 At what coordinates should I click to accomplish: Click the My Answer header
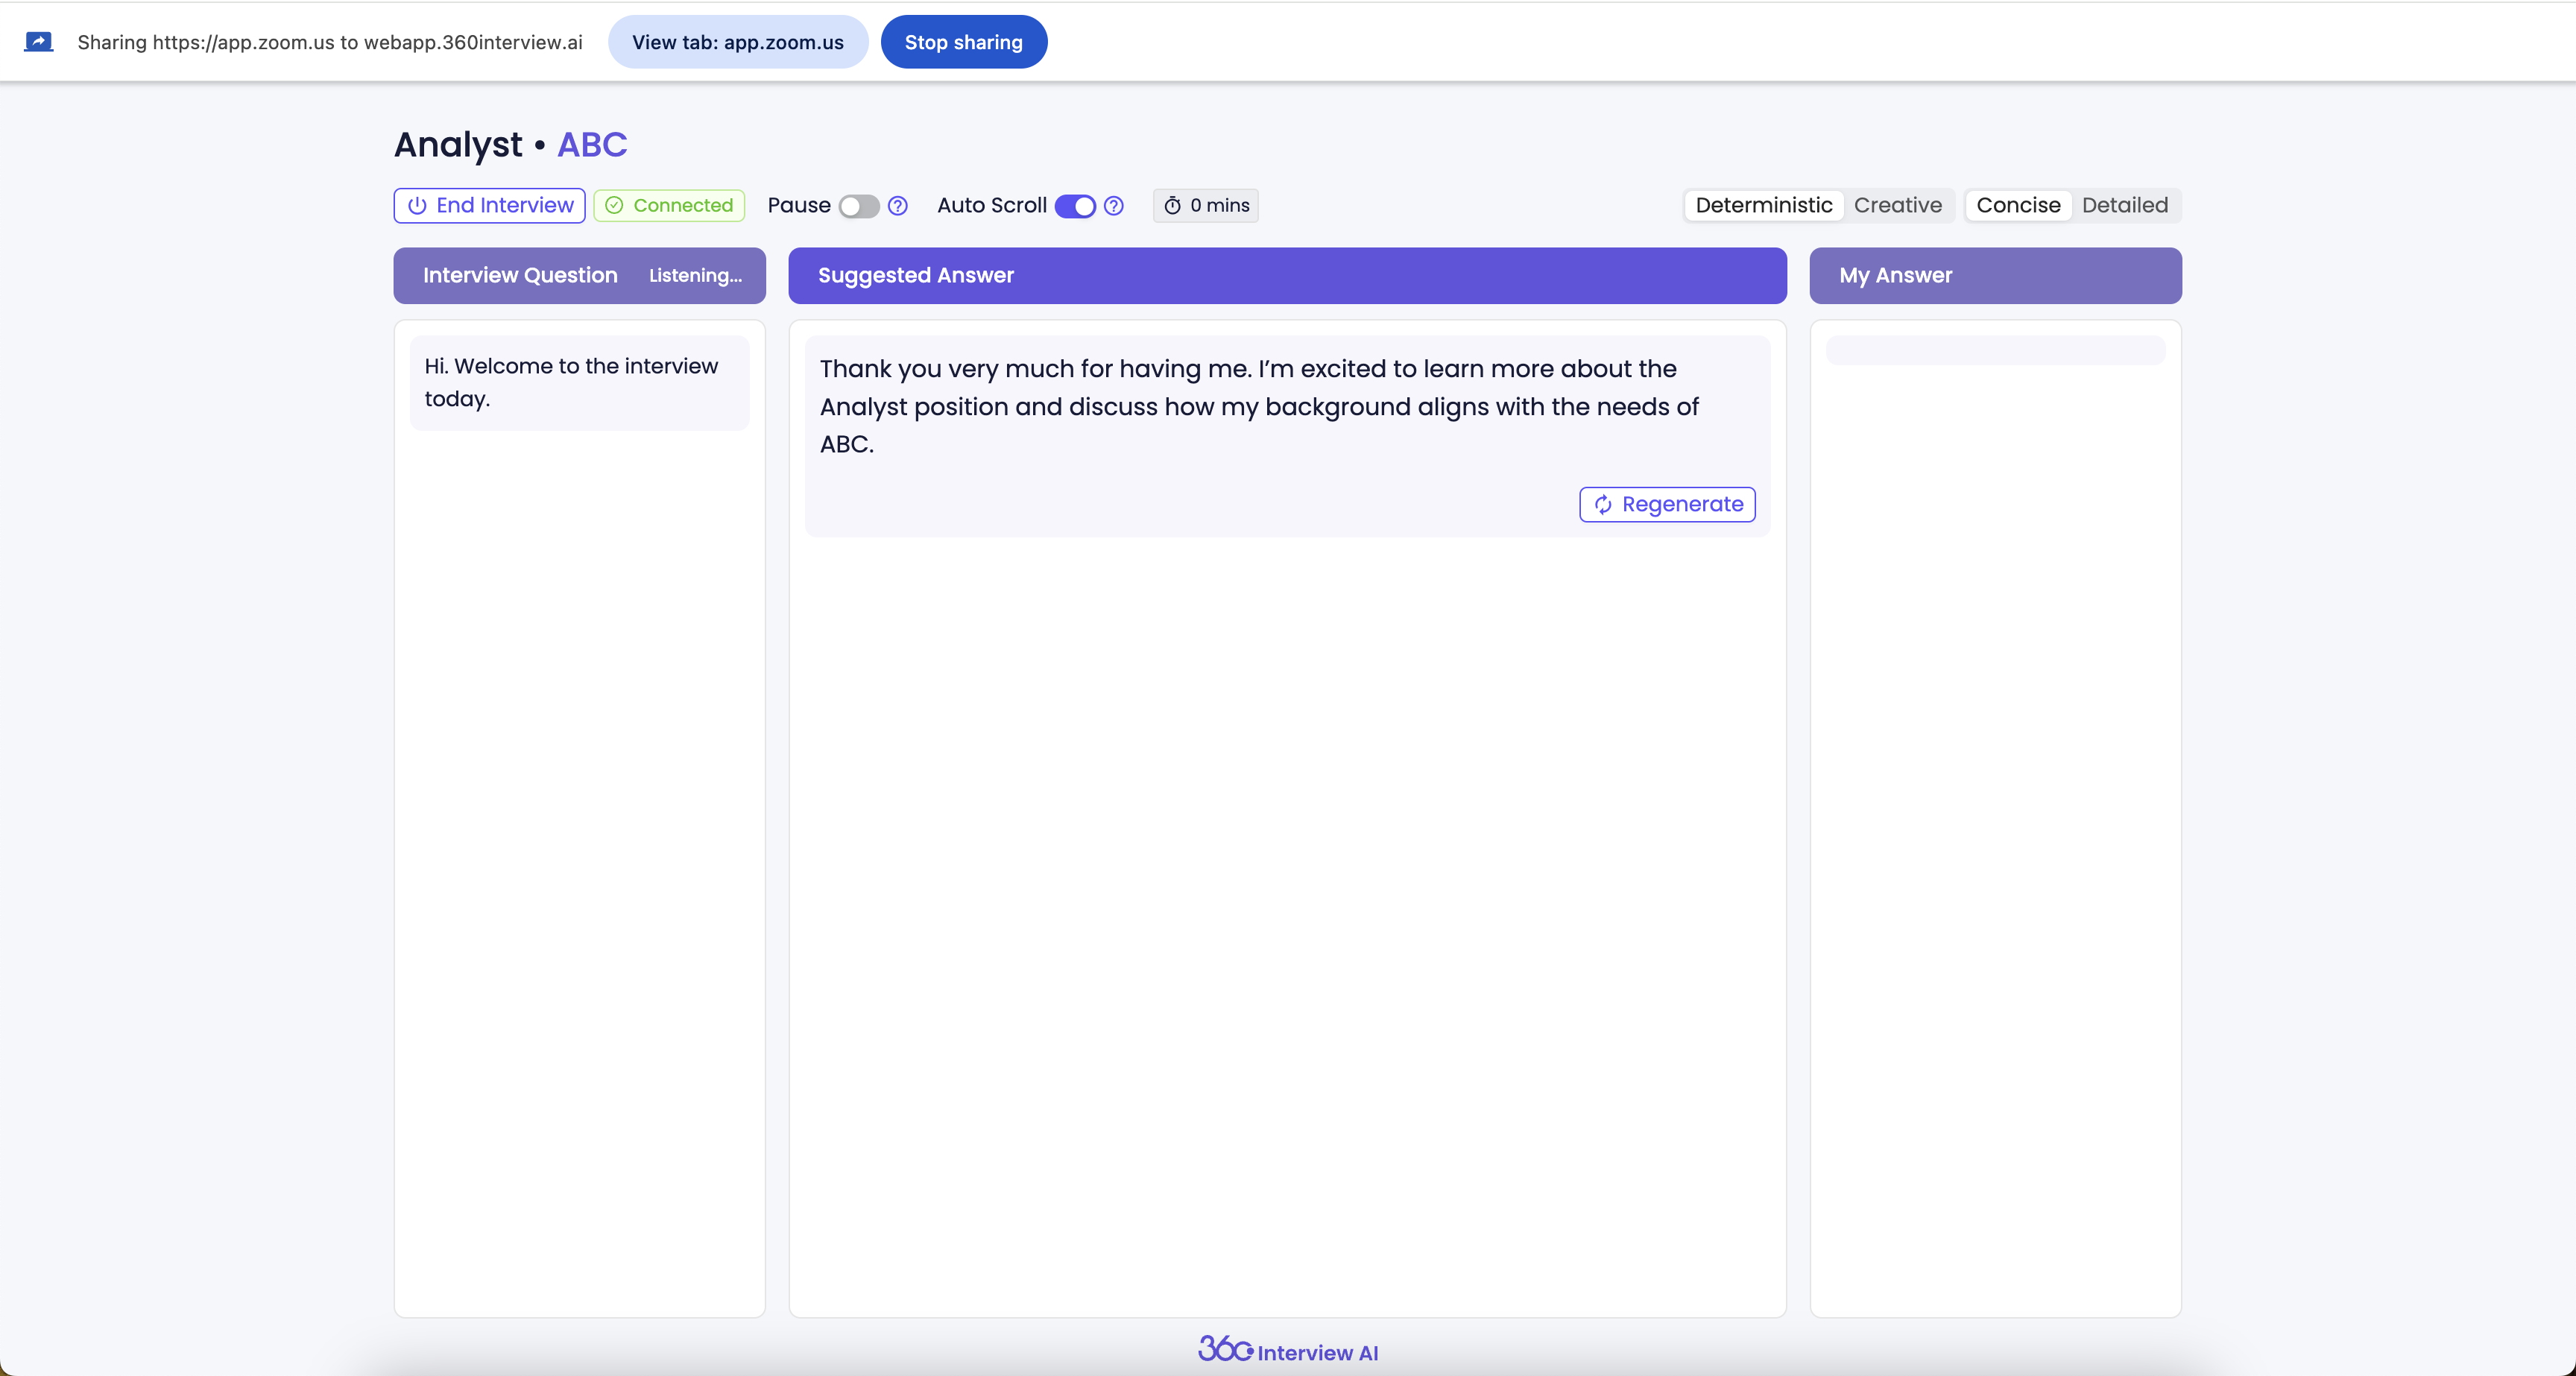point(1995,275)
